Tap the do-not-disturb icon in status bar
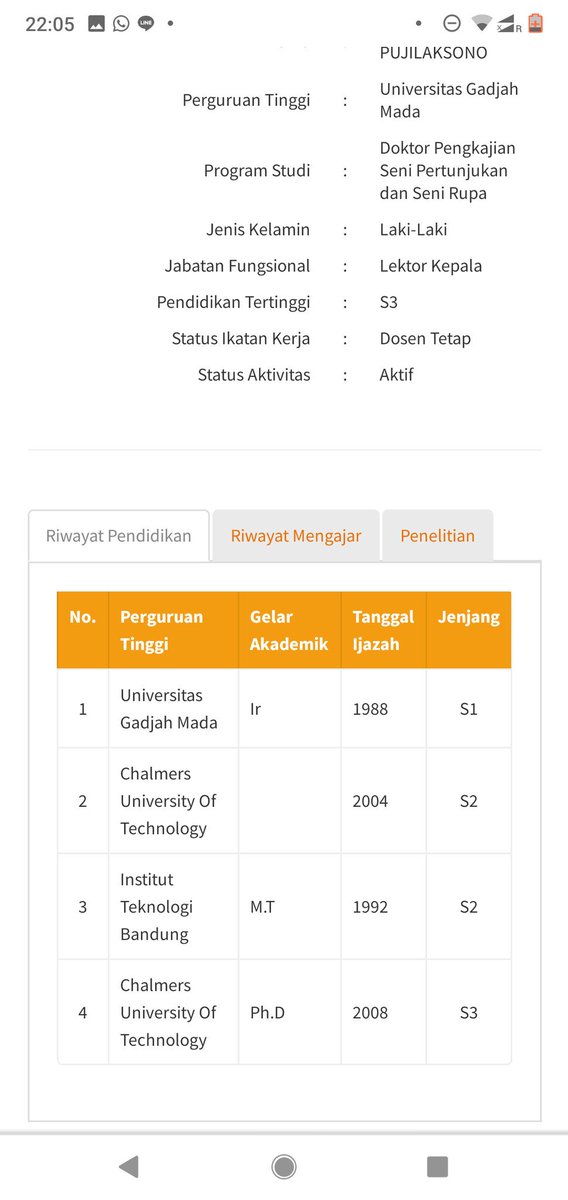The width and height of the screenshot is (568, 1200). coord(451,23)
